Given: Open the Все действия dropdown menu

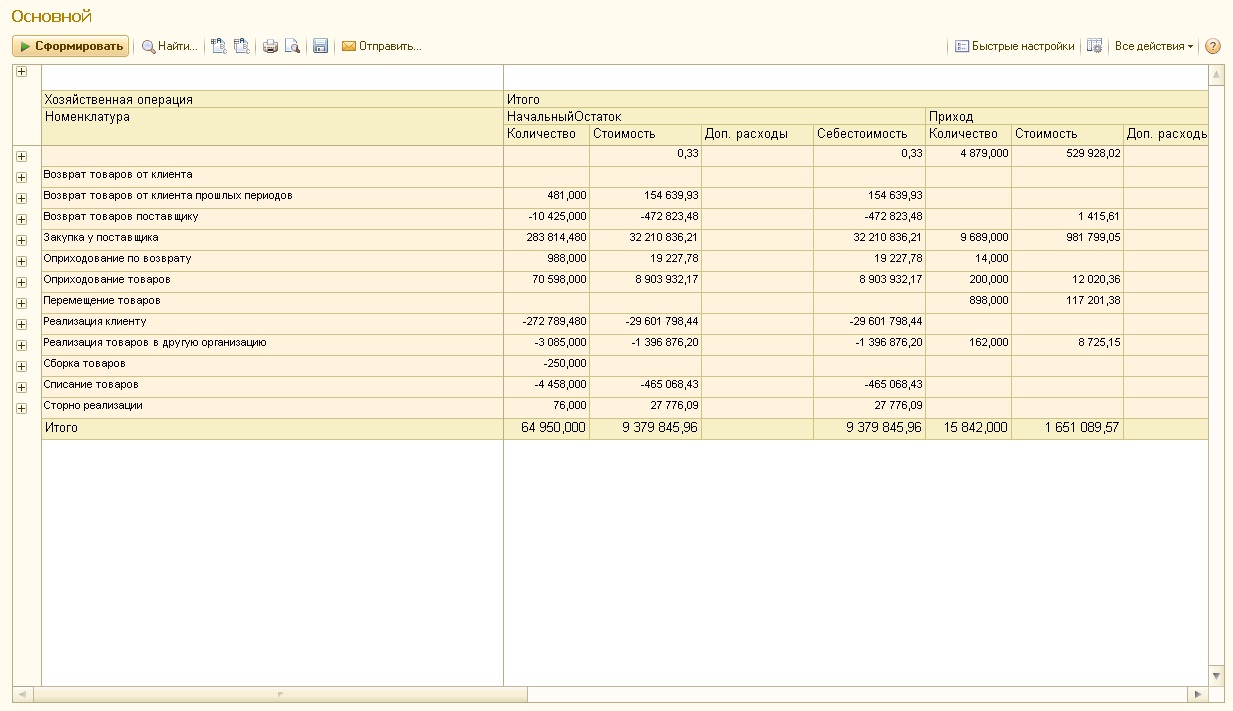Looking at the screenshot, I should pos(1153,46).
